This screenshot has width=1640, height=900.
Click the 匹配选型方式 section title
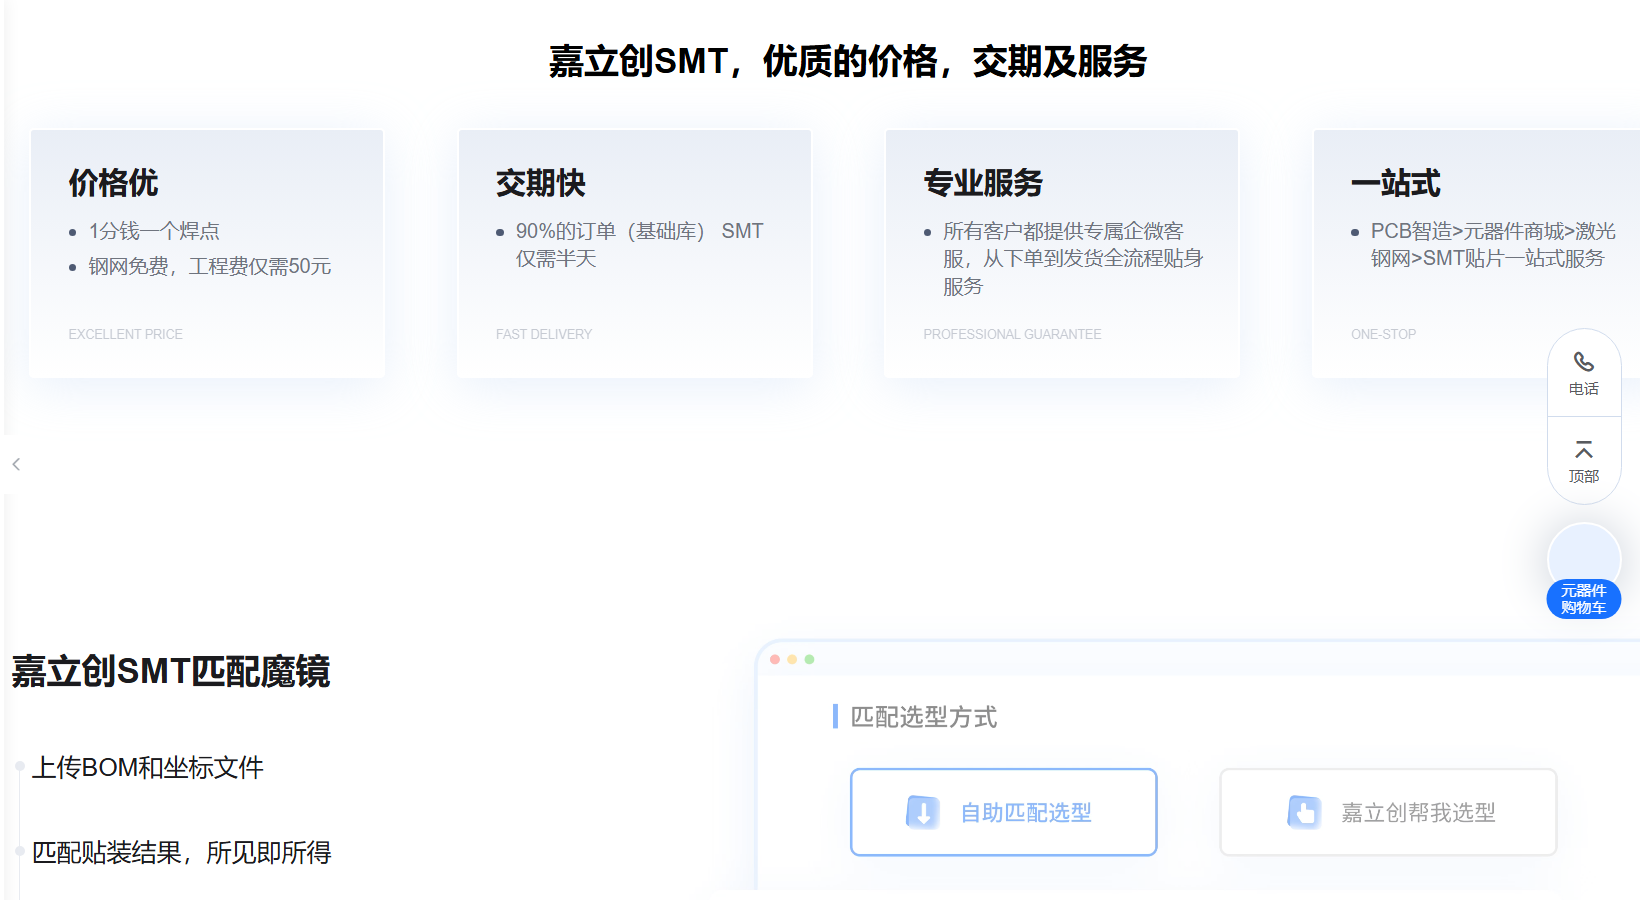(923, 717)
